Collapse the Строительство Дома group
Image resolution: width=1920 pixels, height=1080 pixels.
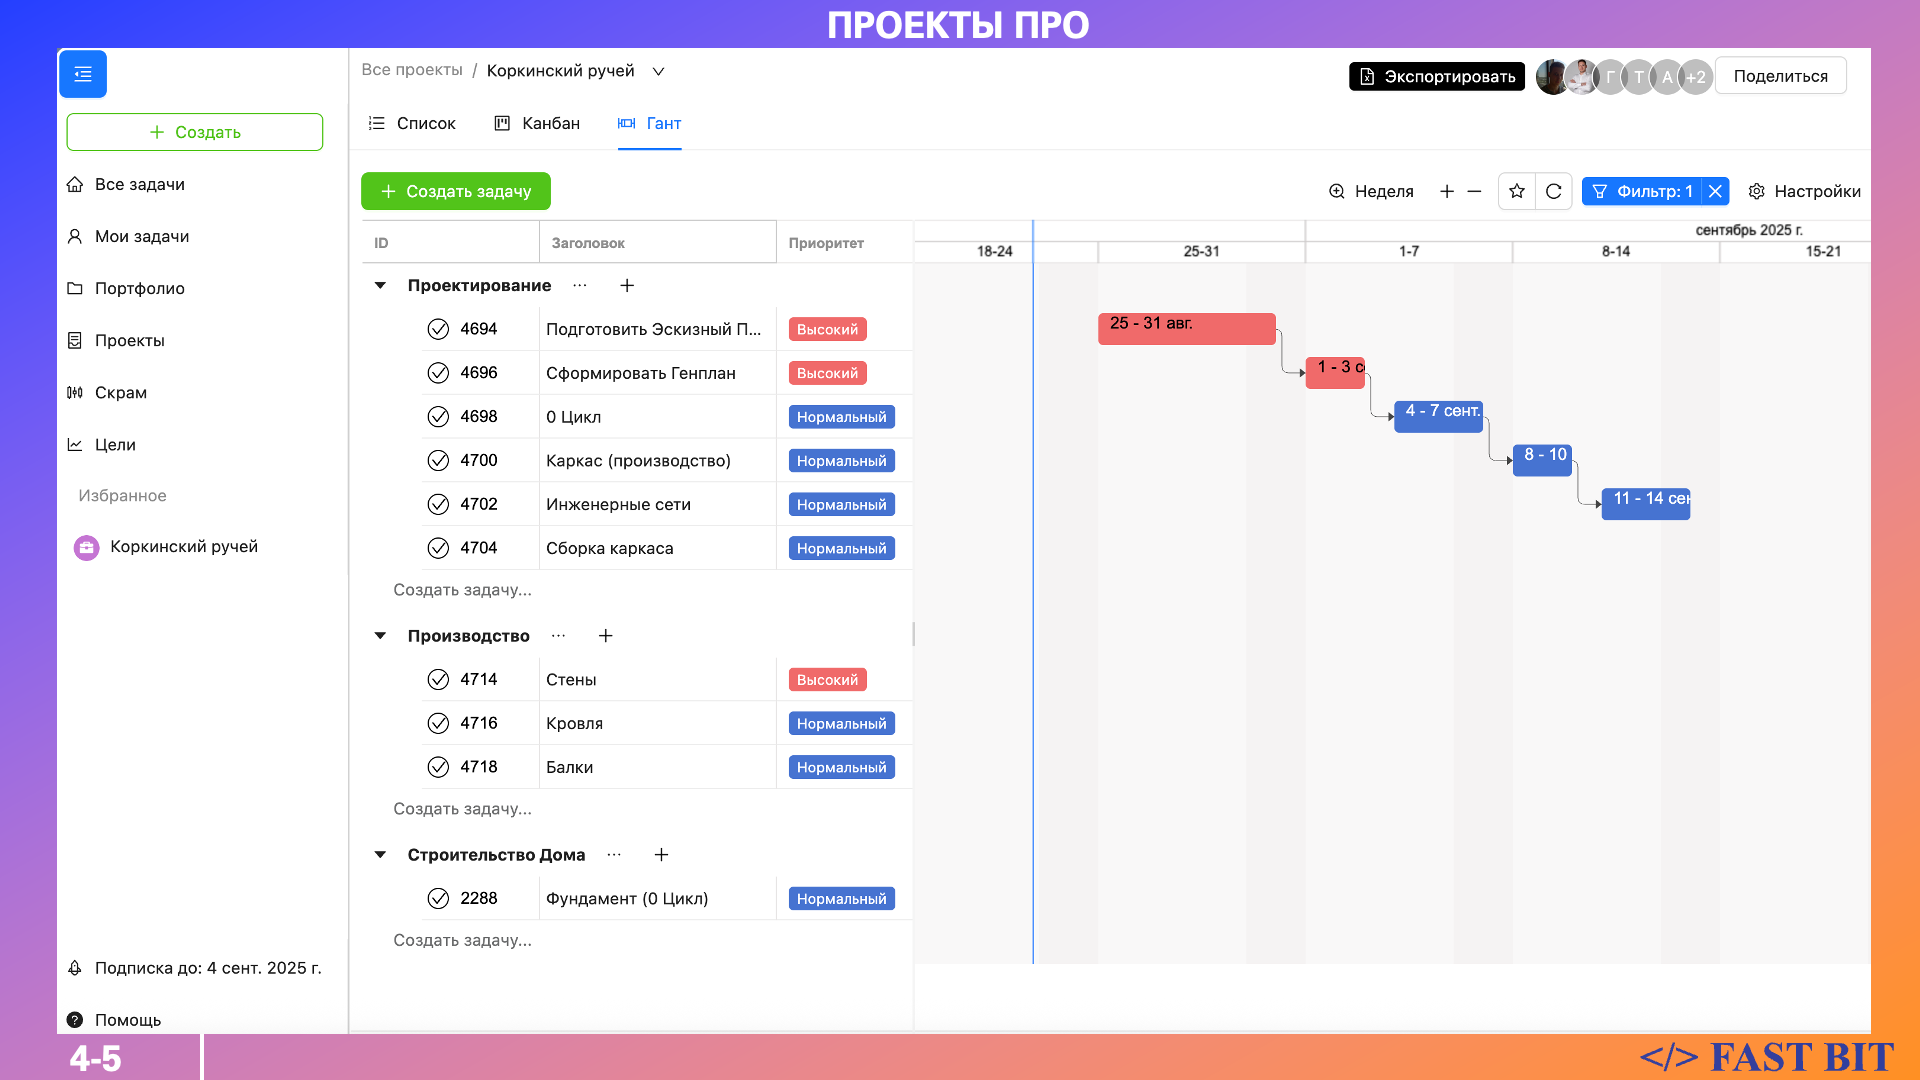pyautogui.click(x=380, y=855)
